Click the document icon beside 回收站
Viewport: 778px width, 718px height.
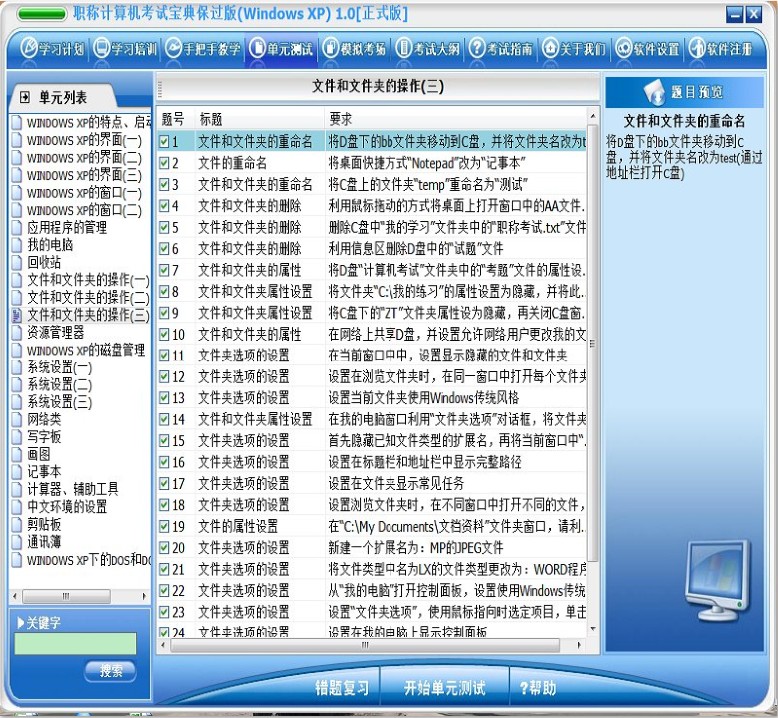pyautogui.click(x=17, y=262)
